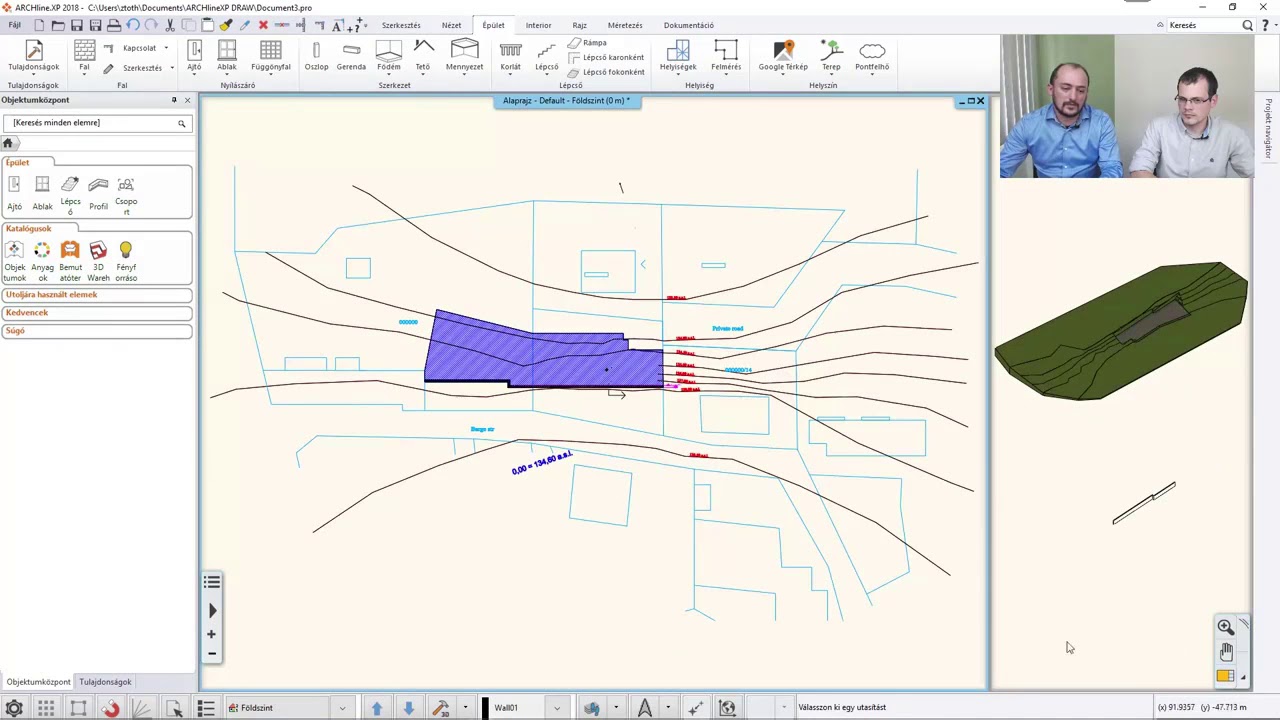Open the Tulajdonságok tool in the ribbon
The height and width of the screenshot is (720, 1280).
(33, 56)
